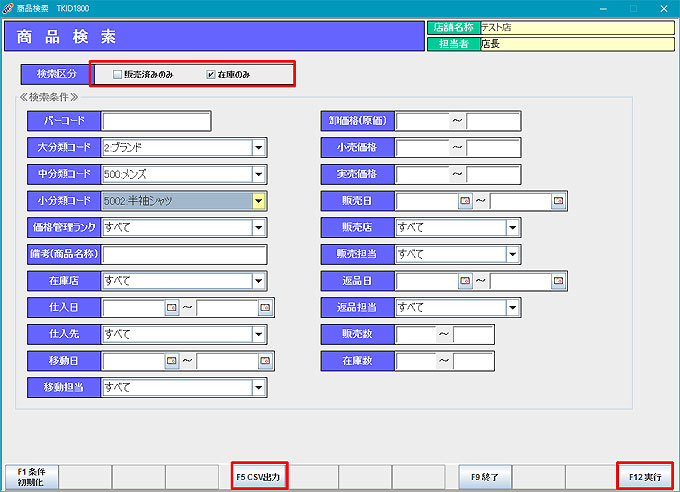This screenshot has height=492, width=680.
Task: Open calendar for 販売日 end date
Action: click(x=558, y=201)
